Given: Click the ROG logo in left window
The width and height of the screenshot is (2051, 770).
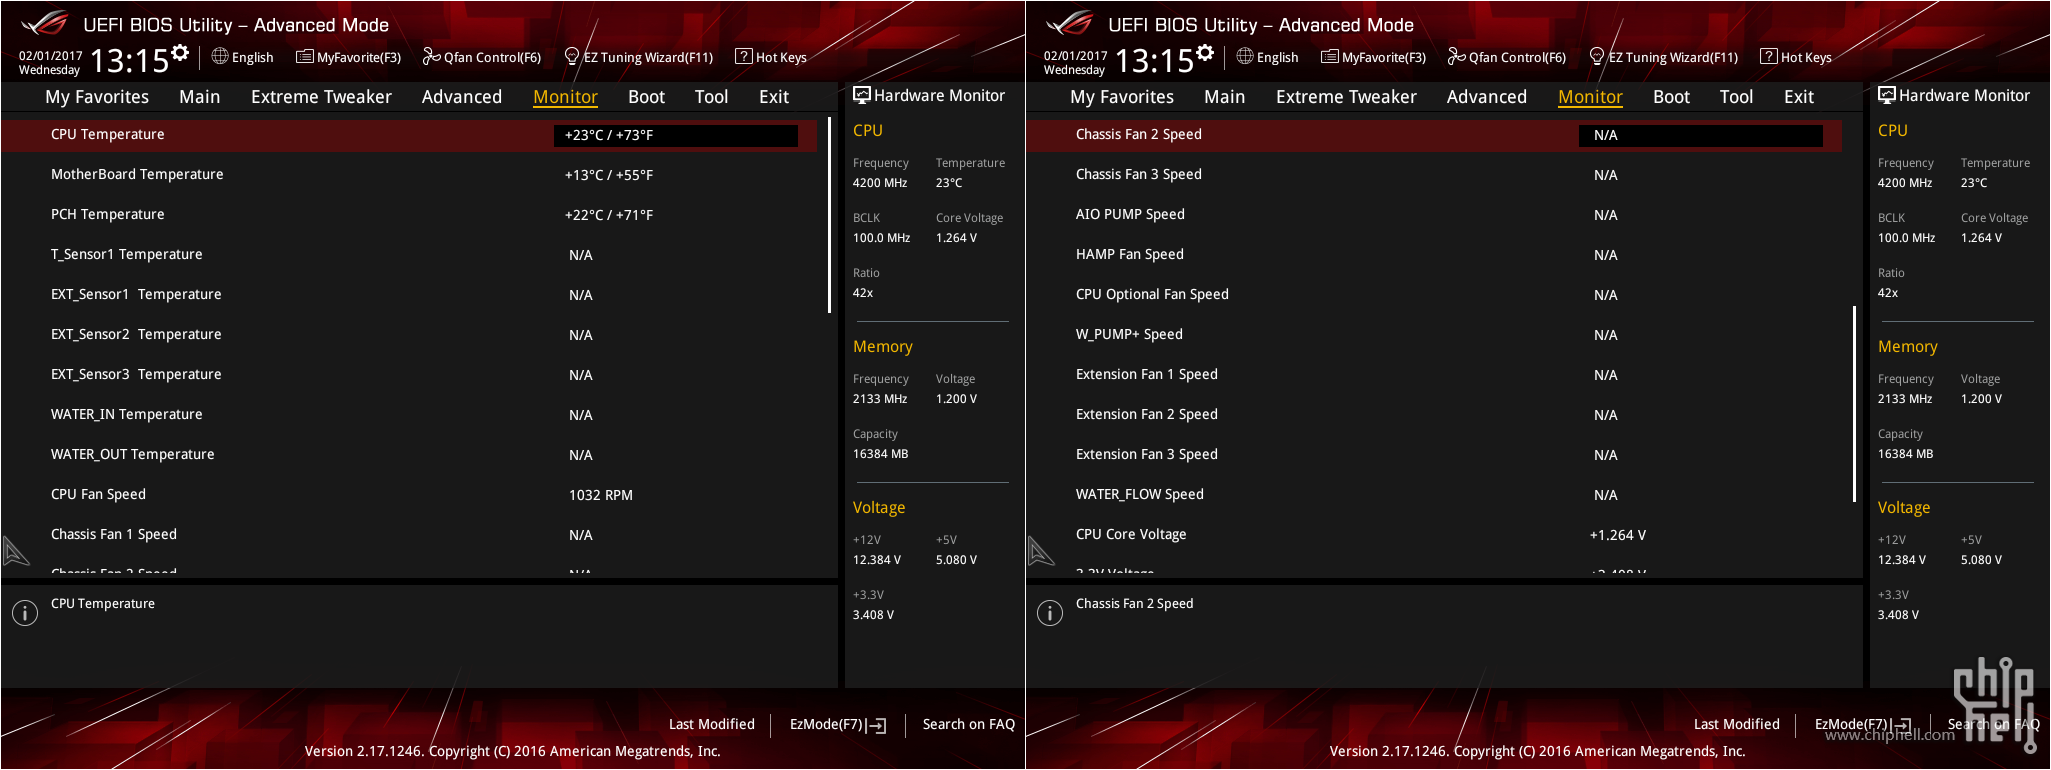Looking at the screenshot, I should click(x=44, y=23).
